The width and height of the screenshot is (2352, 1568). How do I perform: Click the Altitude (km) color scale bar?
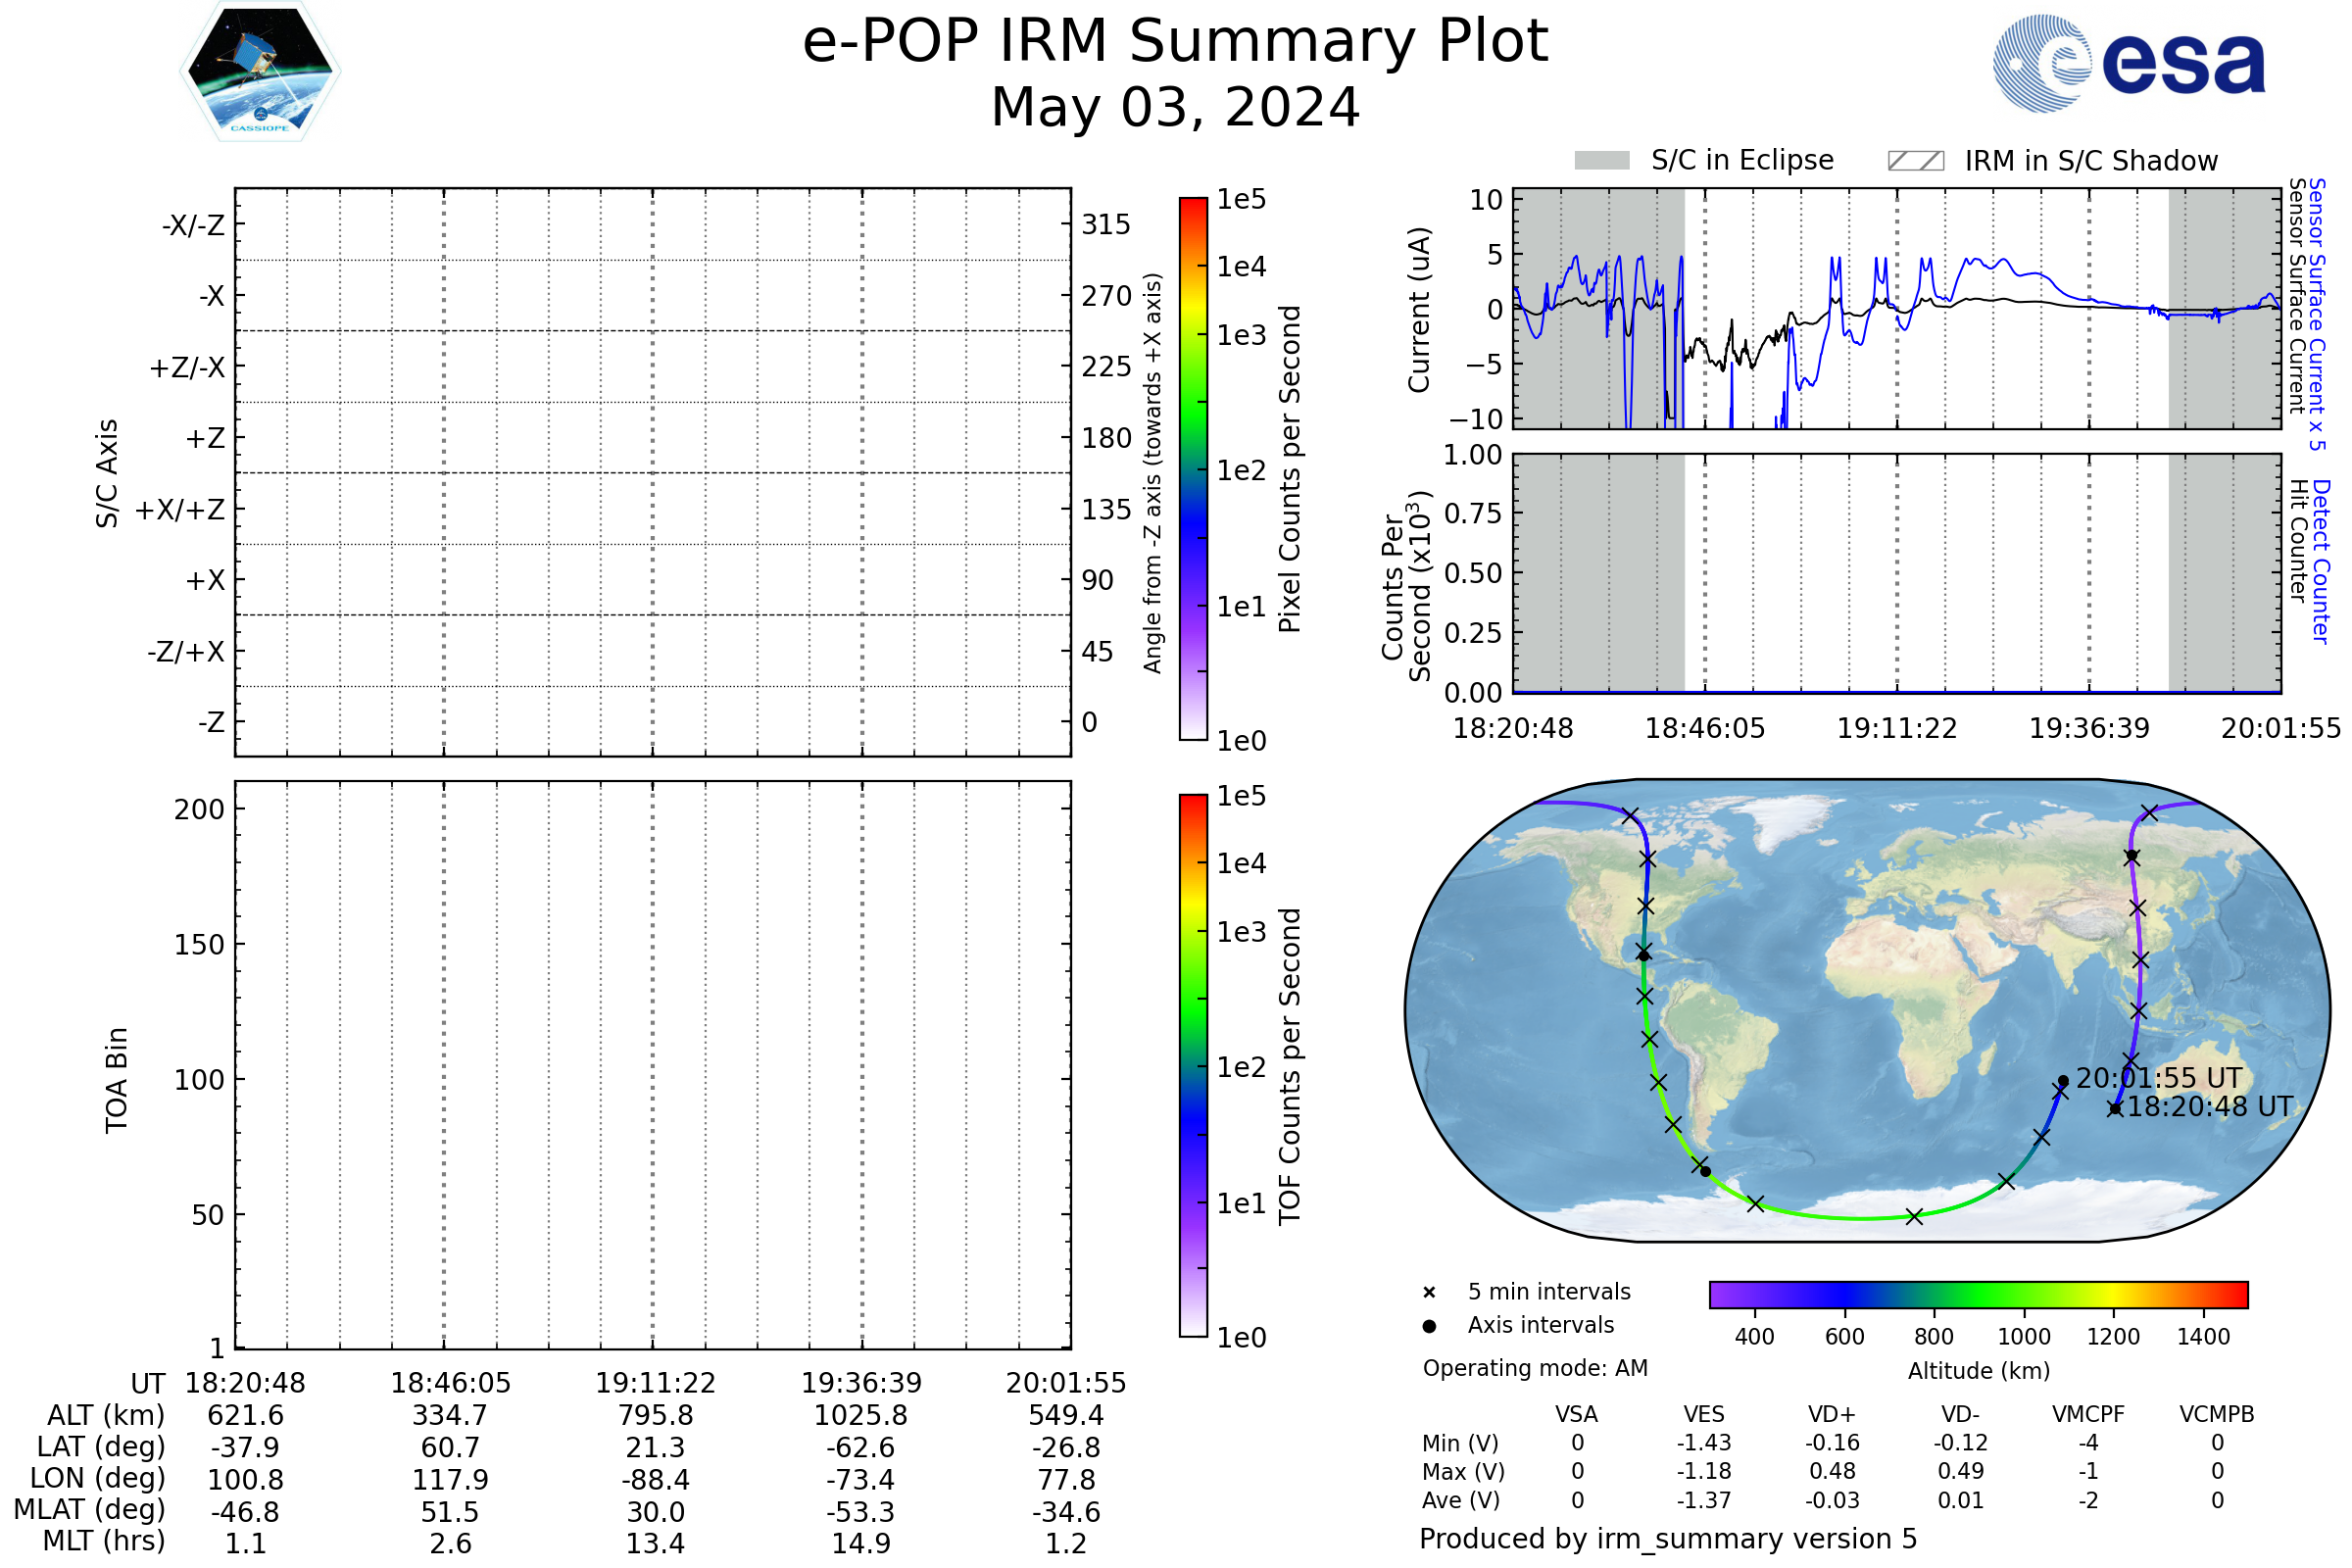pos(1978,1294)
